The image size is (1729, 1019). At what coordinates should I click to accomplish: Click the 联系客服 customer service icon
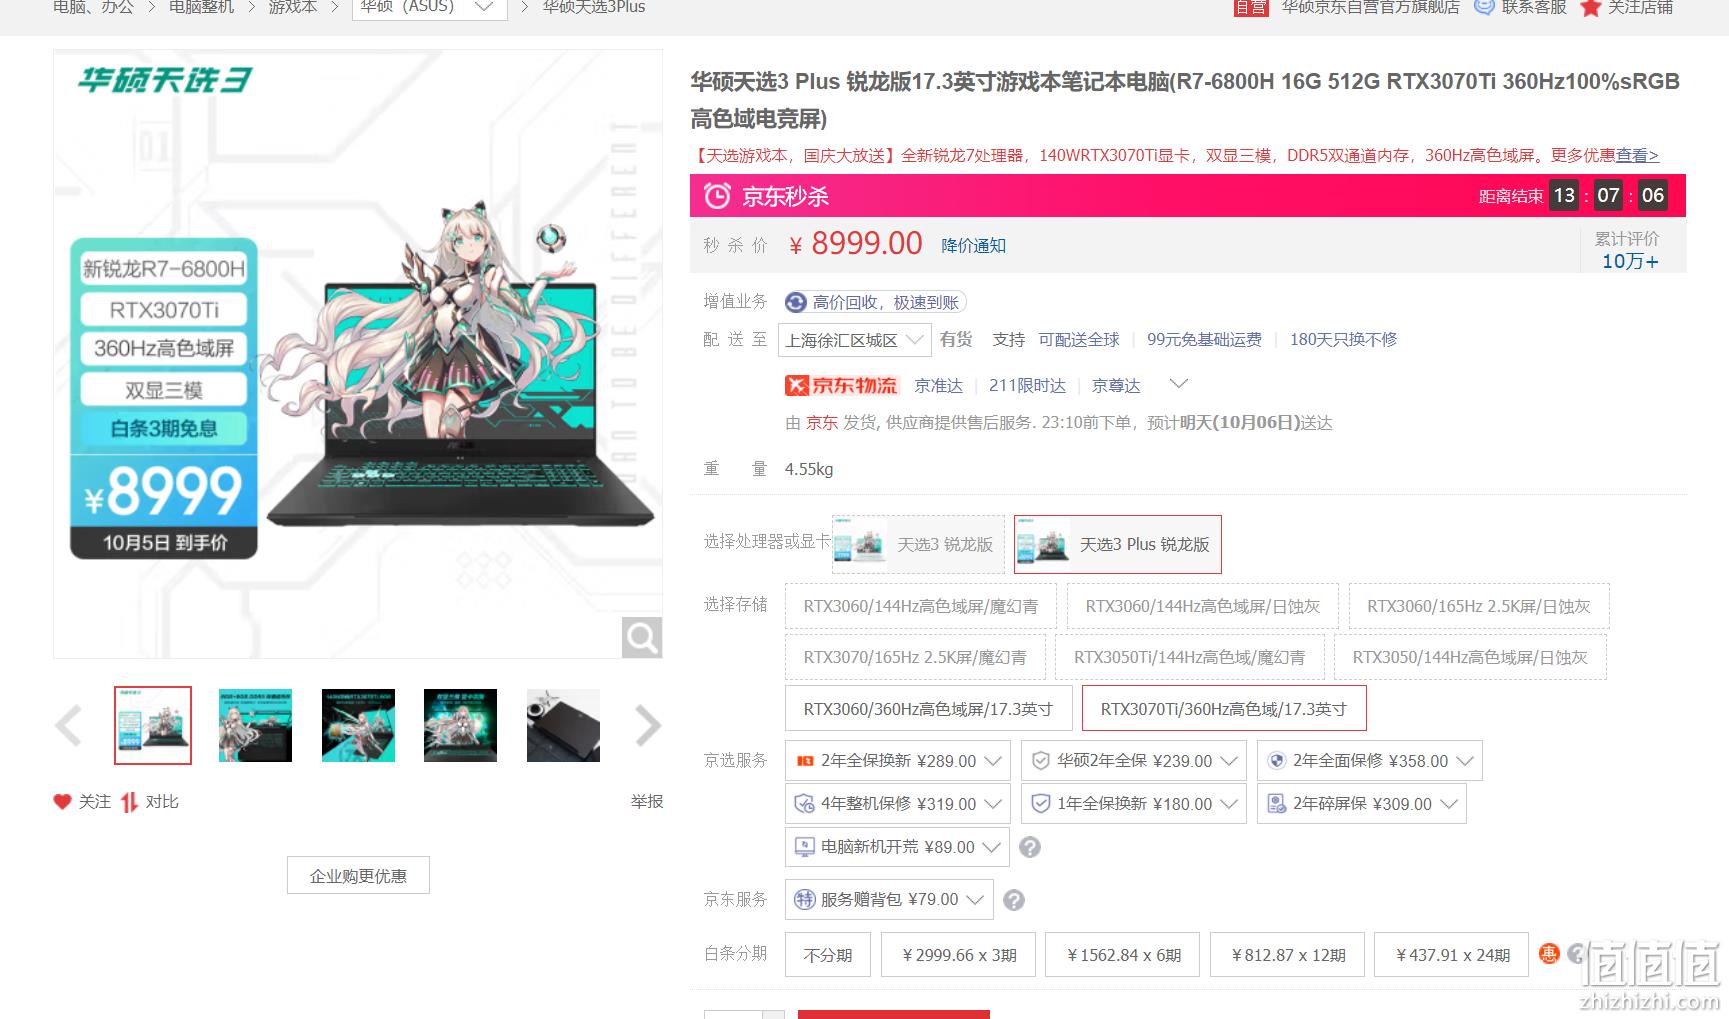1484,7
